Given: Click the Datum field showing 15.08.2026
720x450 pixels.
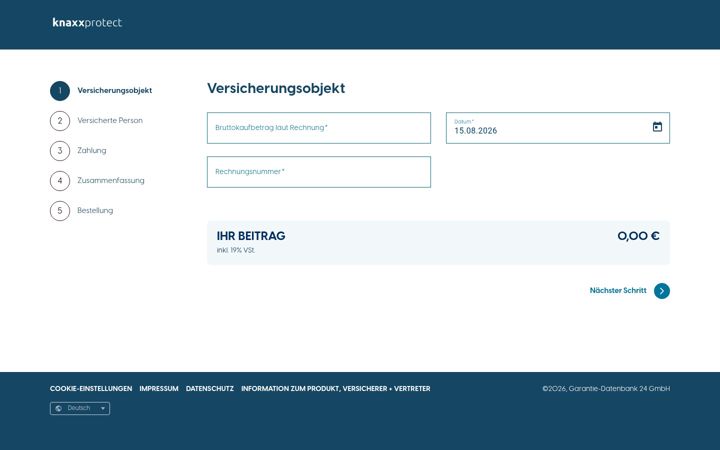Looking at the screenshot, I should tap(557, 128).
